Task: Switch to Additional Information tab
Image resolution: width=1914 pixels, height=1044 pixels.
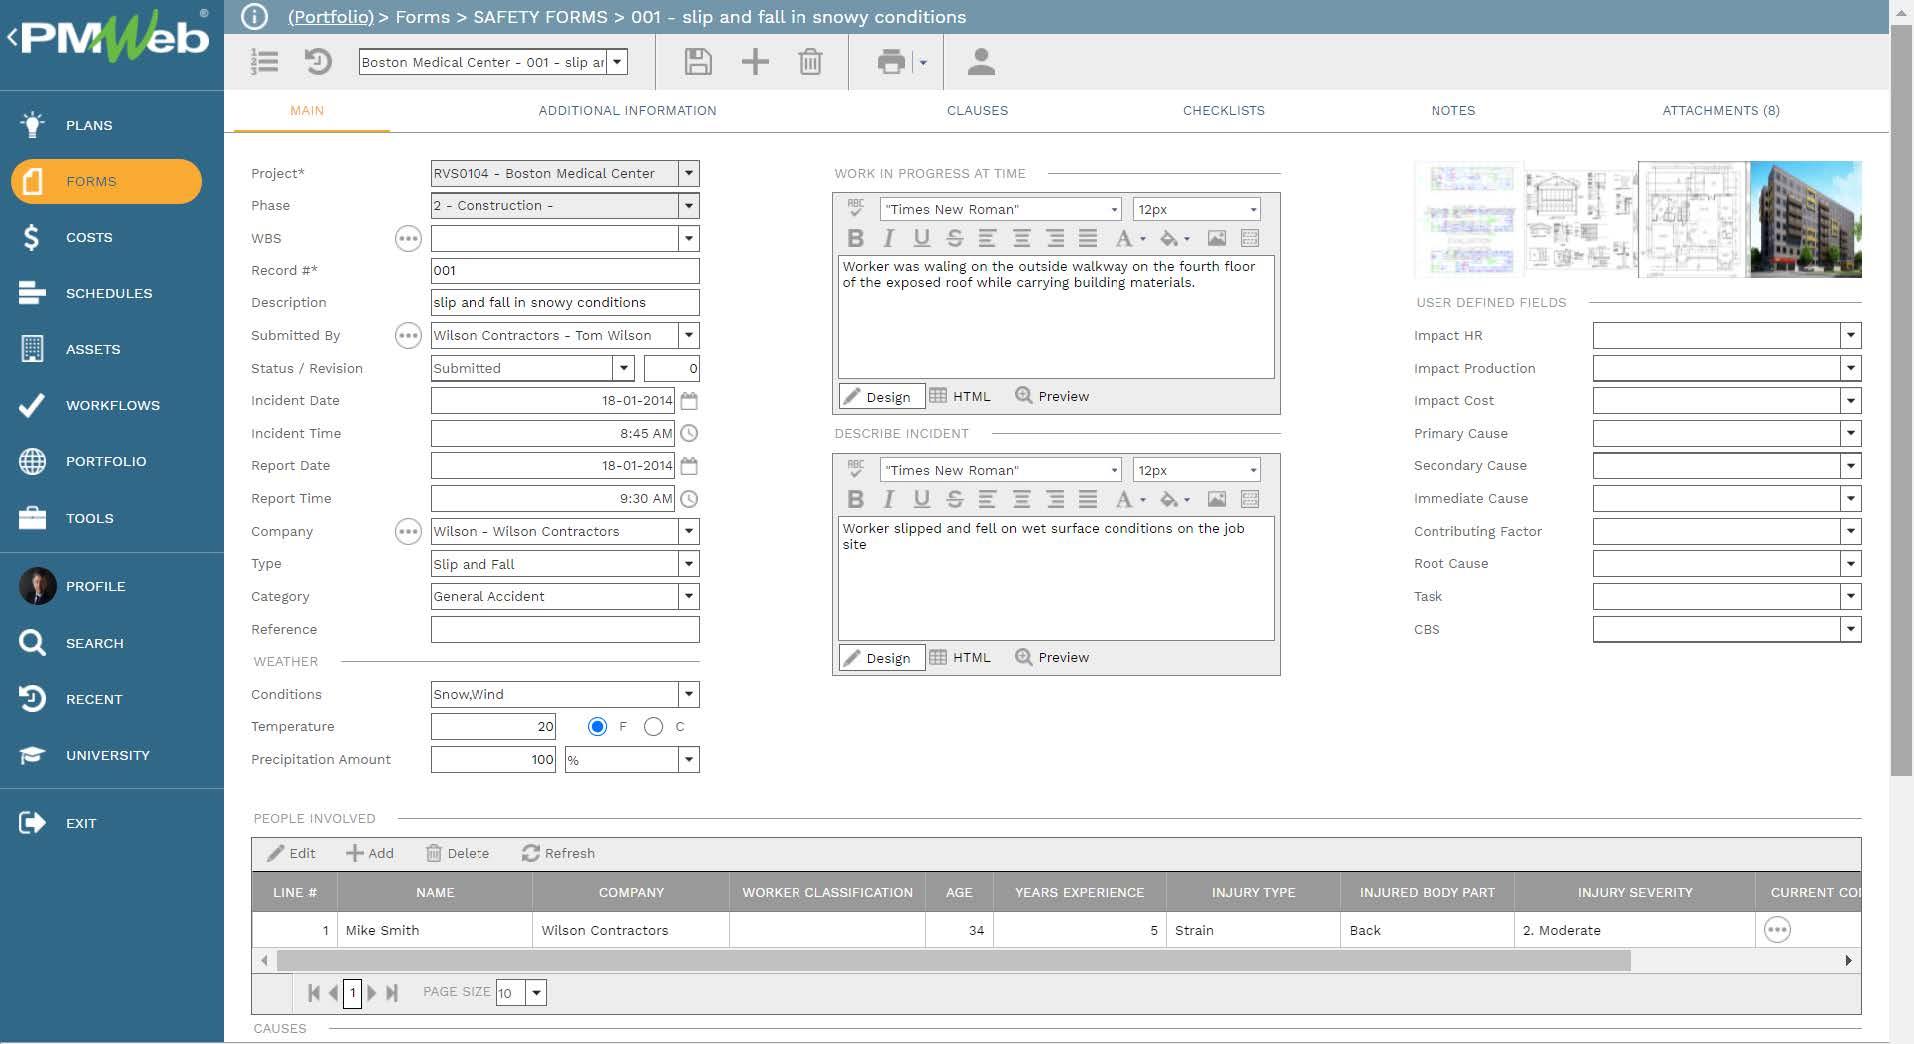Action: click(x=627, y=111)
